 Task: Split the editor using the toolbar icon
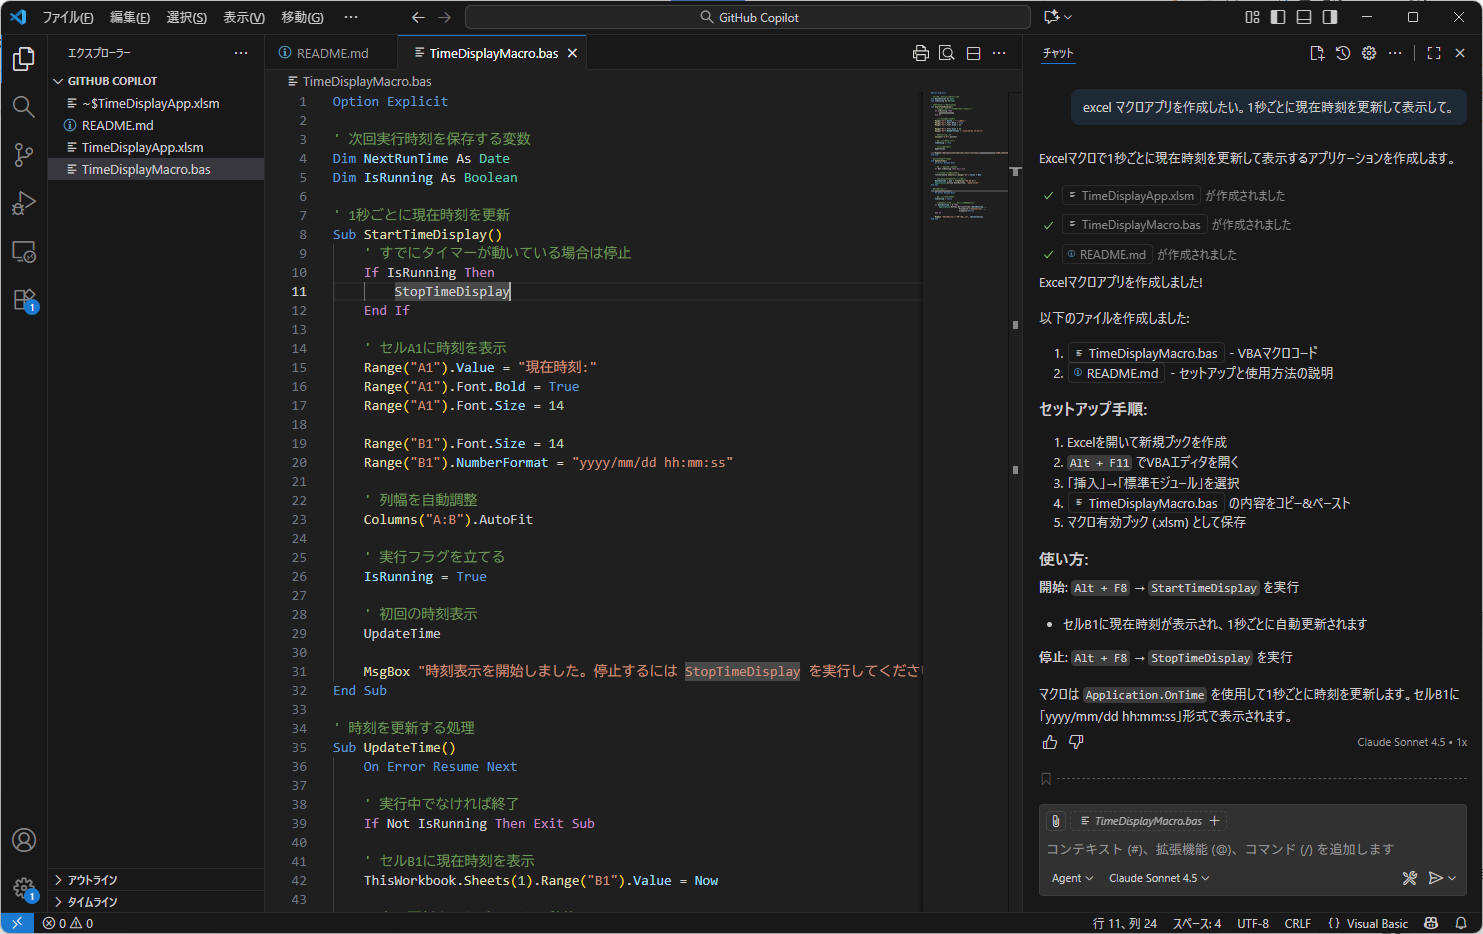tap(972, 52)
